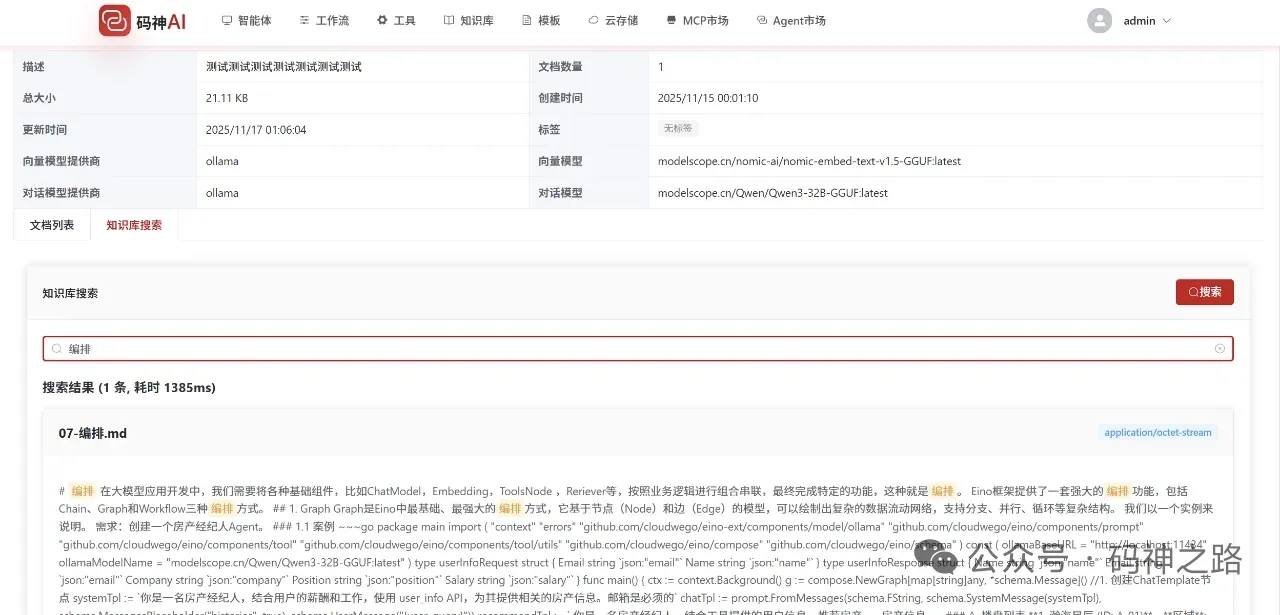Image resolution: width=1280 pixels, height=615 pixels.
Task: Click the cloud icon for 云存储
Action: point(592,19)
